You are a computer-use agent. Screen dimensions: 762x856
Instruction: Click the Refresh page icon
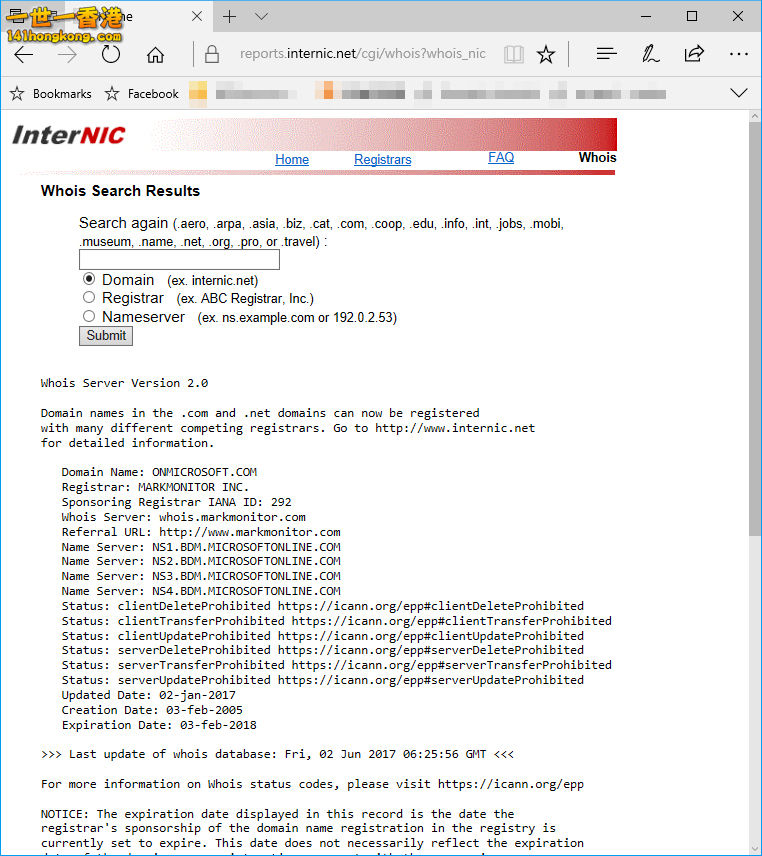tap(111, 54)
